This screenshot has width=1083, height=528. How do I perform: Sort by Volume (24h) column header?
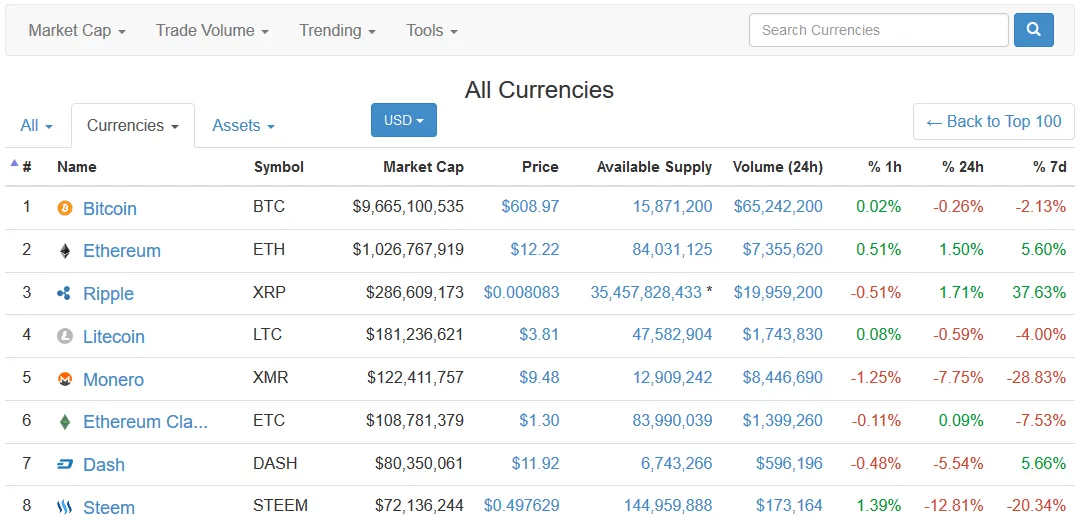(778, 167)
